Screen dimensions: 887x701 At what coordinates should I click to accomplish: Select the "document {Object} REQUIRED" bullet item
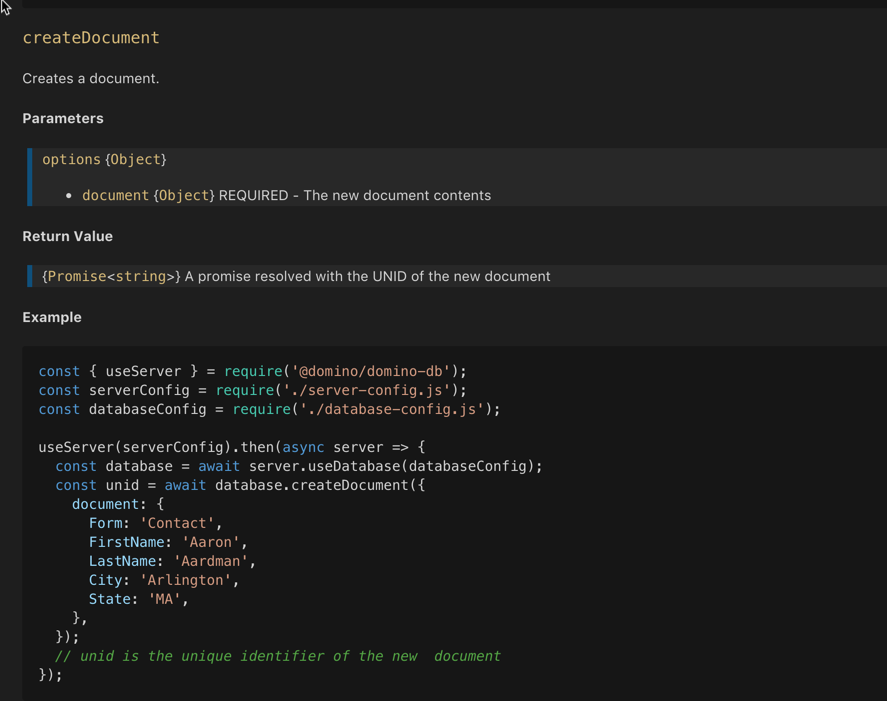pos(286,195)
